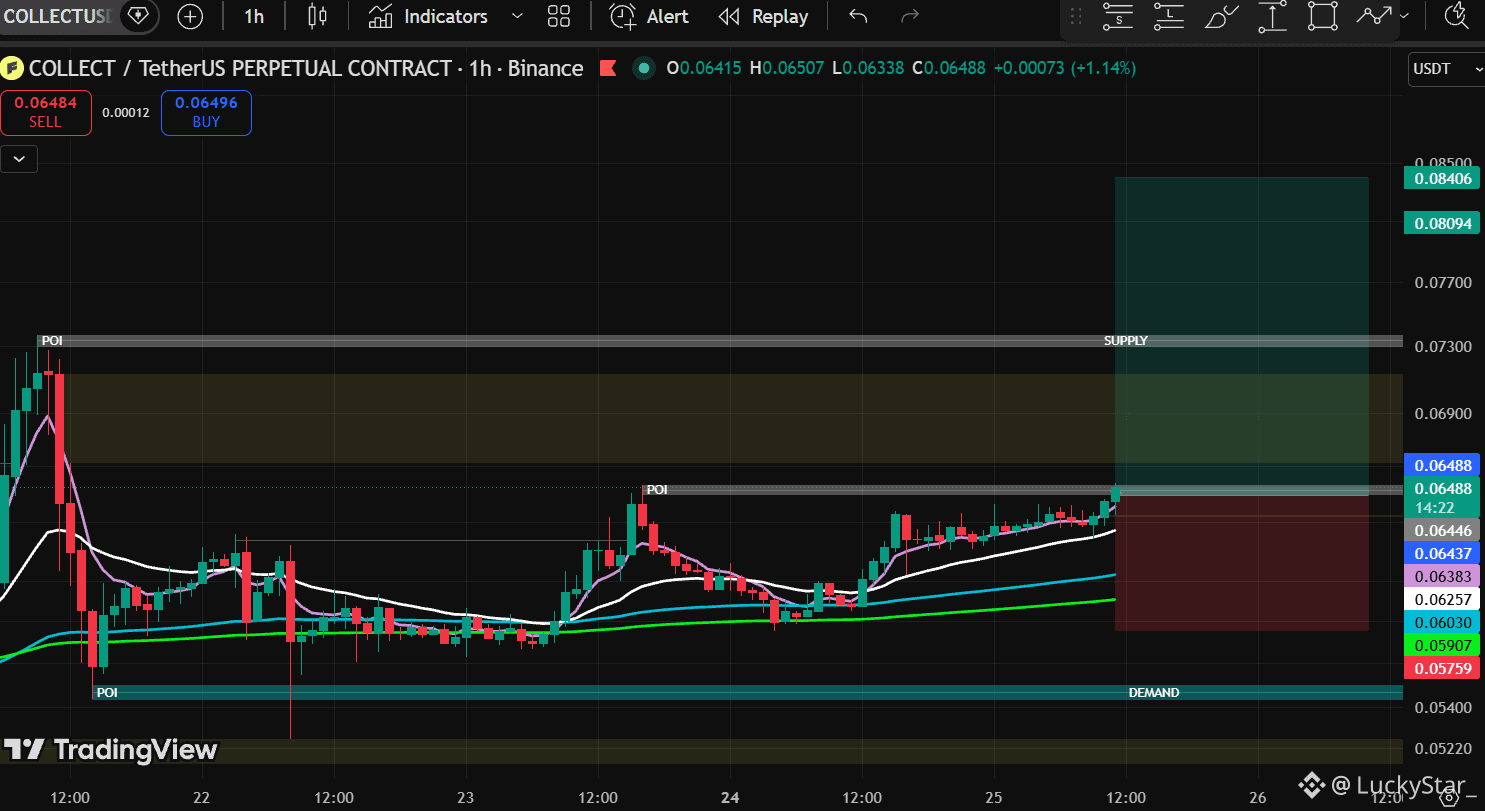
Task: Click the white 0.06257 moving average label
Action: 1443,599
